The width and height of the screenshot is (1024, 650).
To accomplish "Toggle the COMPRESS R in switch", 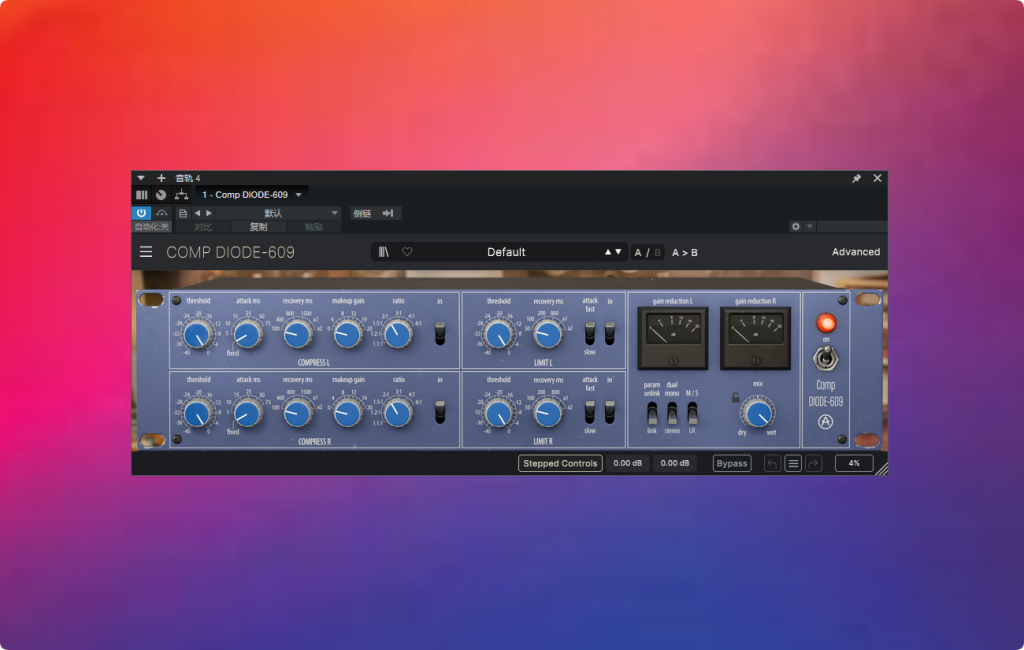I will pyautogui.click(x=440, y=412).
